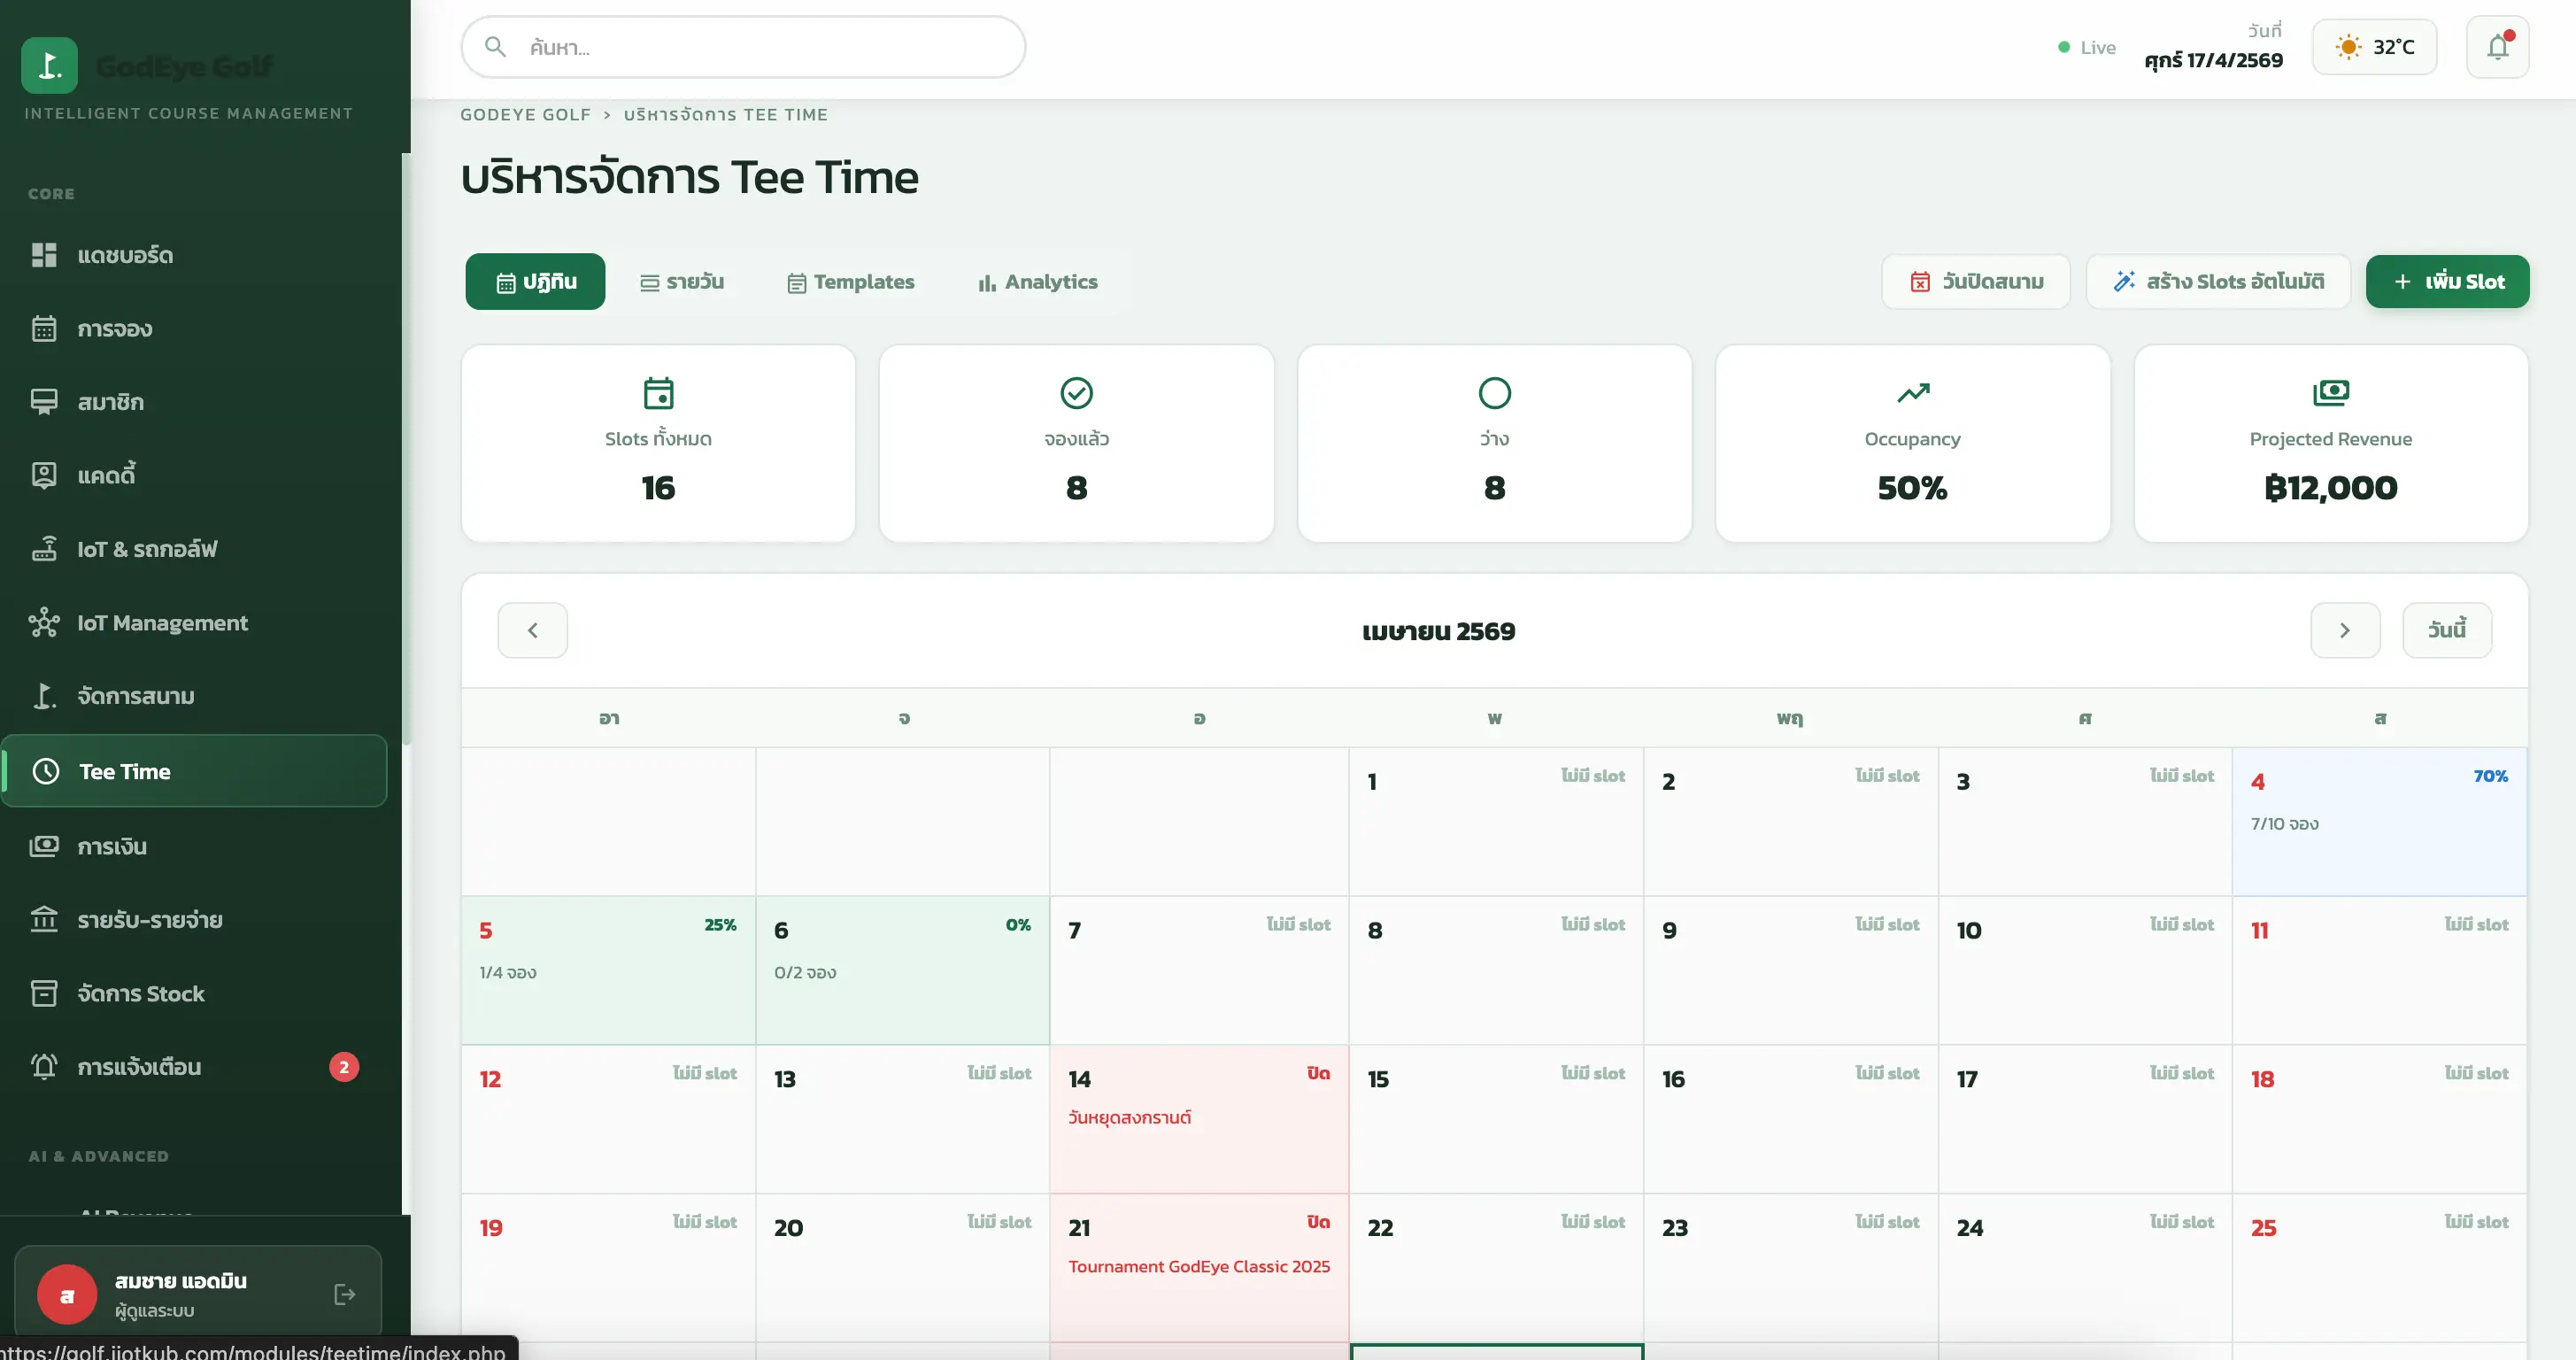Open the auto-create Slots button
The width and height of the screenshot is (2576, 1360).
pyautogui.click(x=2218, y=282)
